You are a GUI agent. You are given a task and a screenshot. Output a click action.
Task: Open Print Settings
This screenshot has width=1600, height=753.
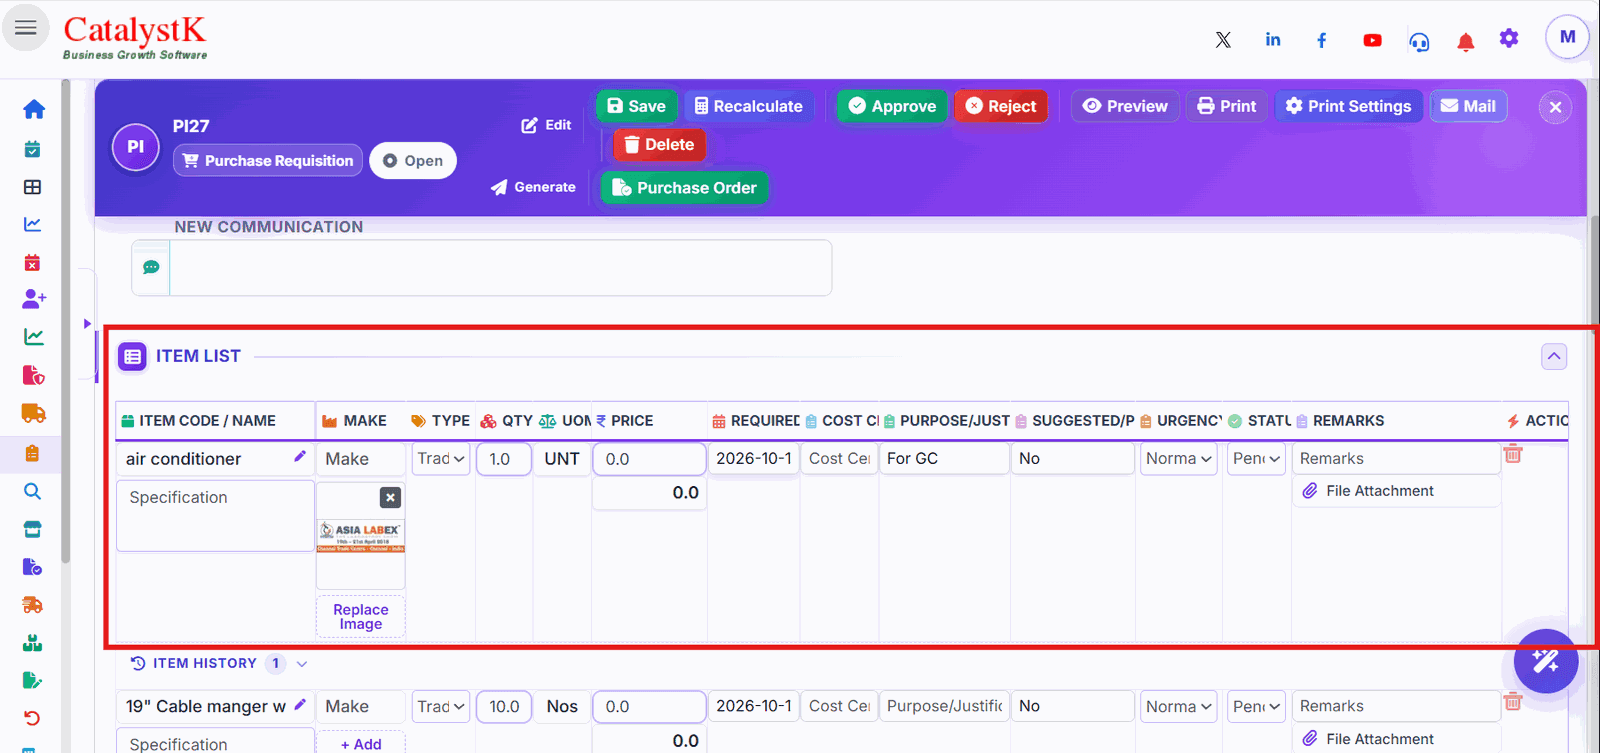tap(1348, 106)
